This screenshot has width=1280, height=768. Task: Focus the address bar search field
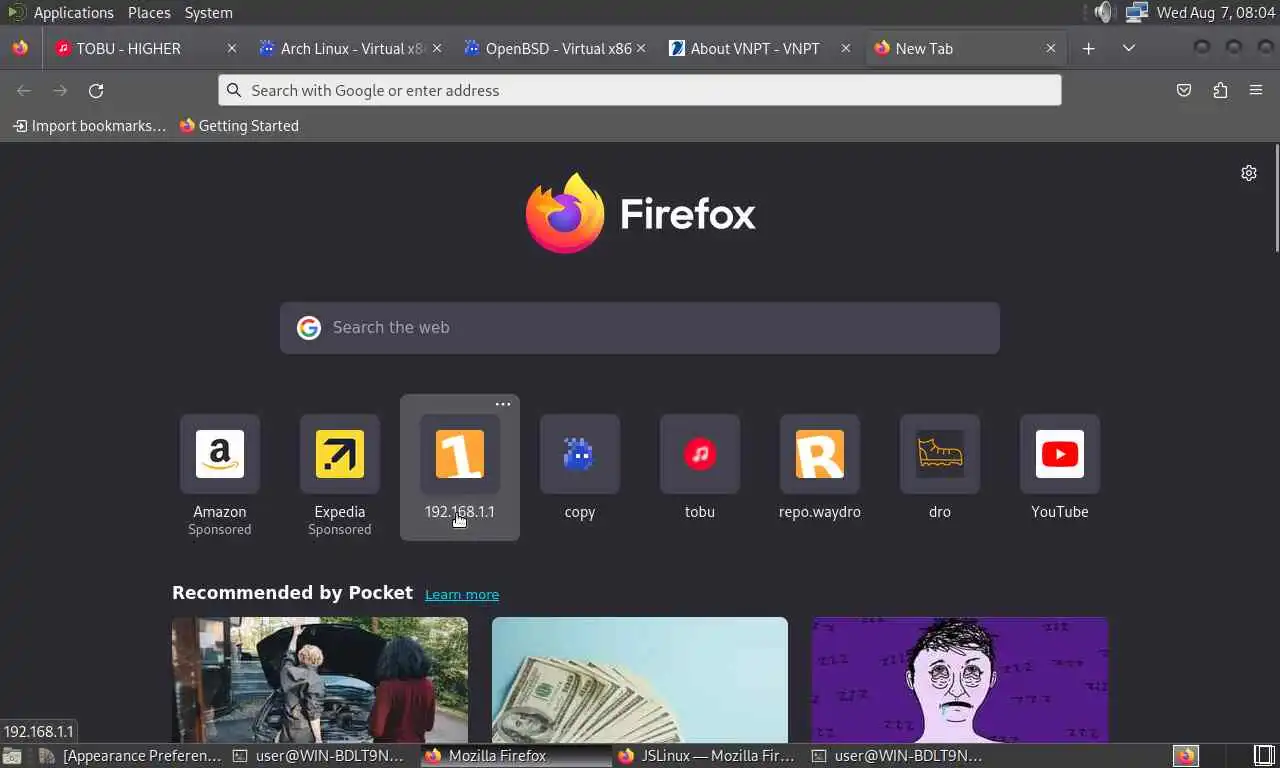640,90
